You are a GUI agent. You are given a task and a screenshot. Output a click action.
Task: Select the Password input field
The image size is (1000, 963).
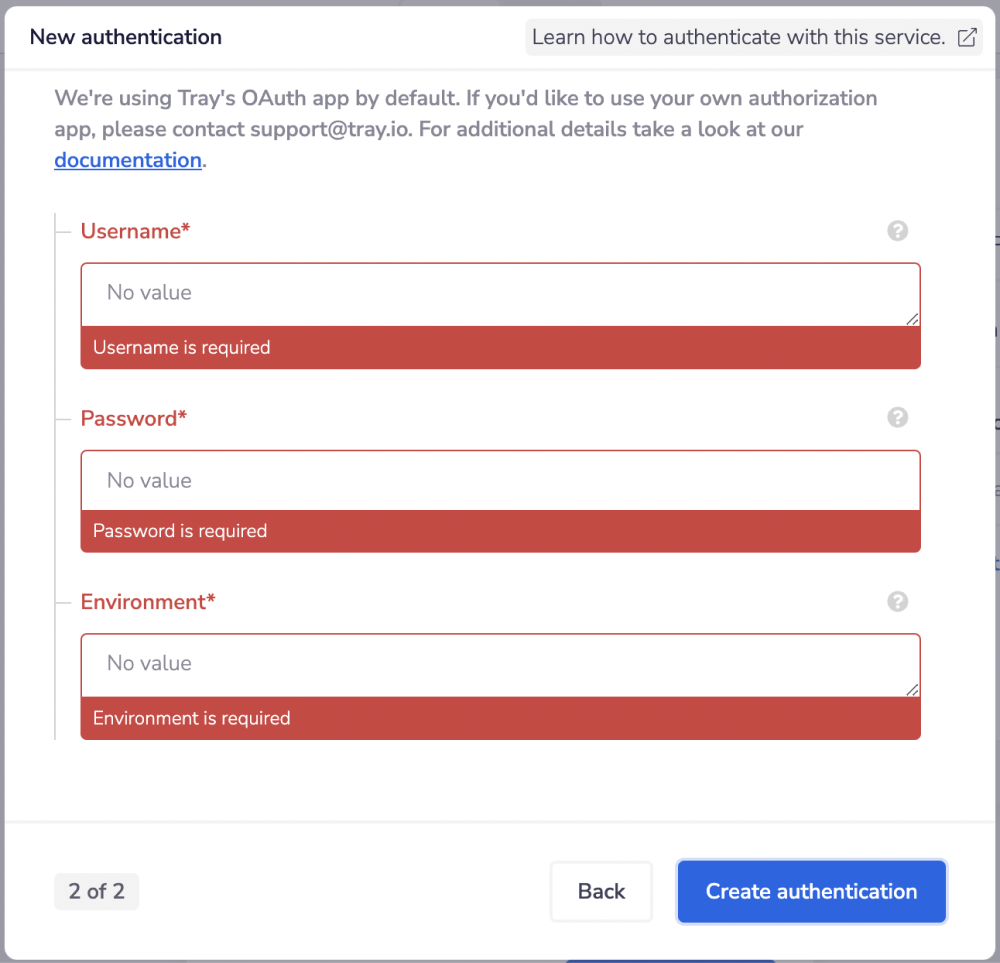click(500, 480)
